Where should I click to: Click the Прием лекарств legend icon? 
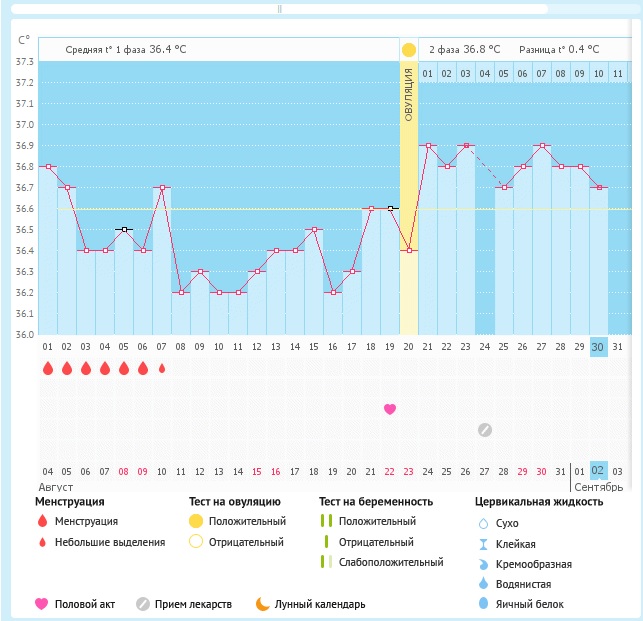coord(143,604)
